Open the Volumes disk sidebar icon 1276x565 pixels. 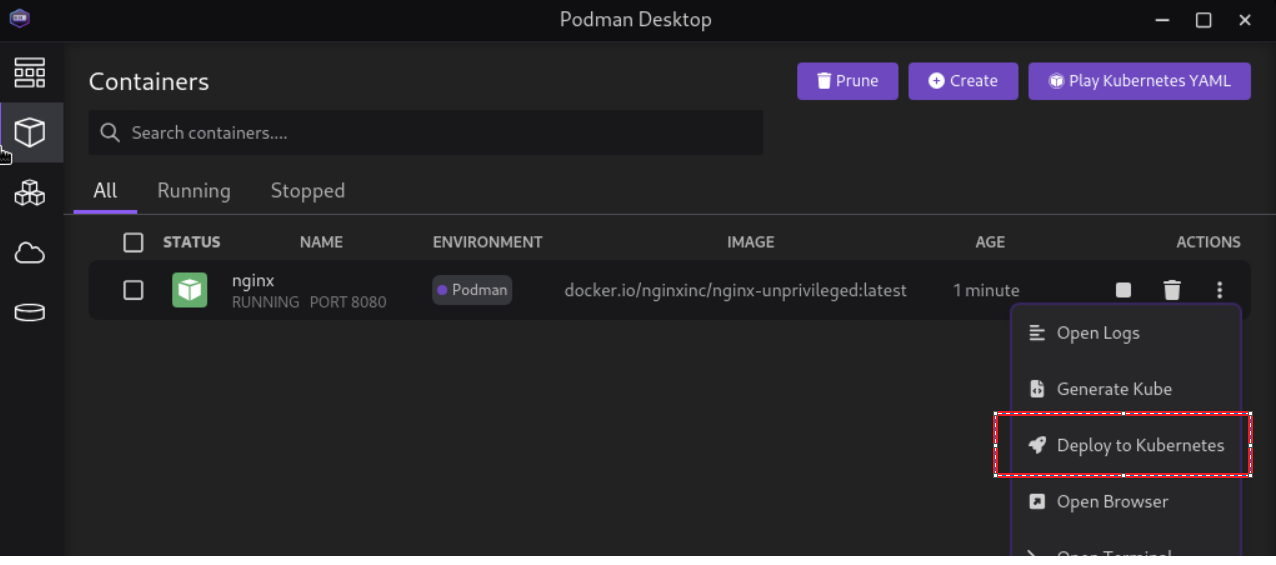click(x=30, y=313)
